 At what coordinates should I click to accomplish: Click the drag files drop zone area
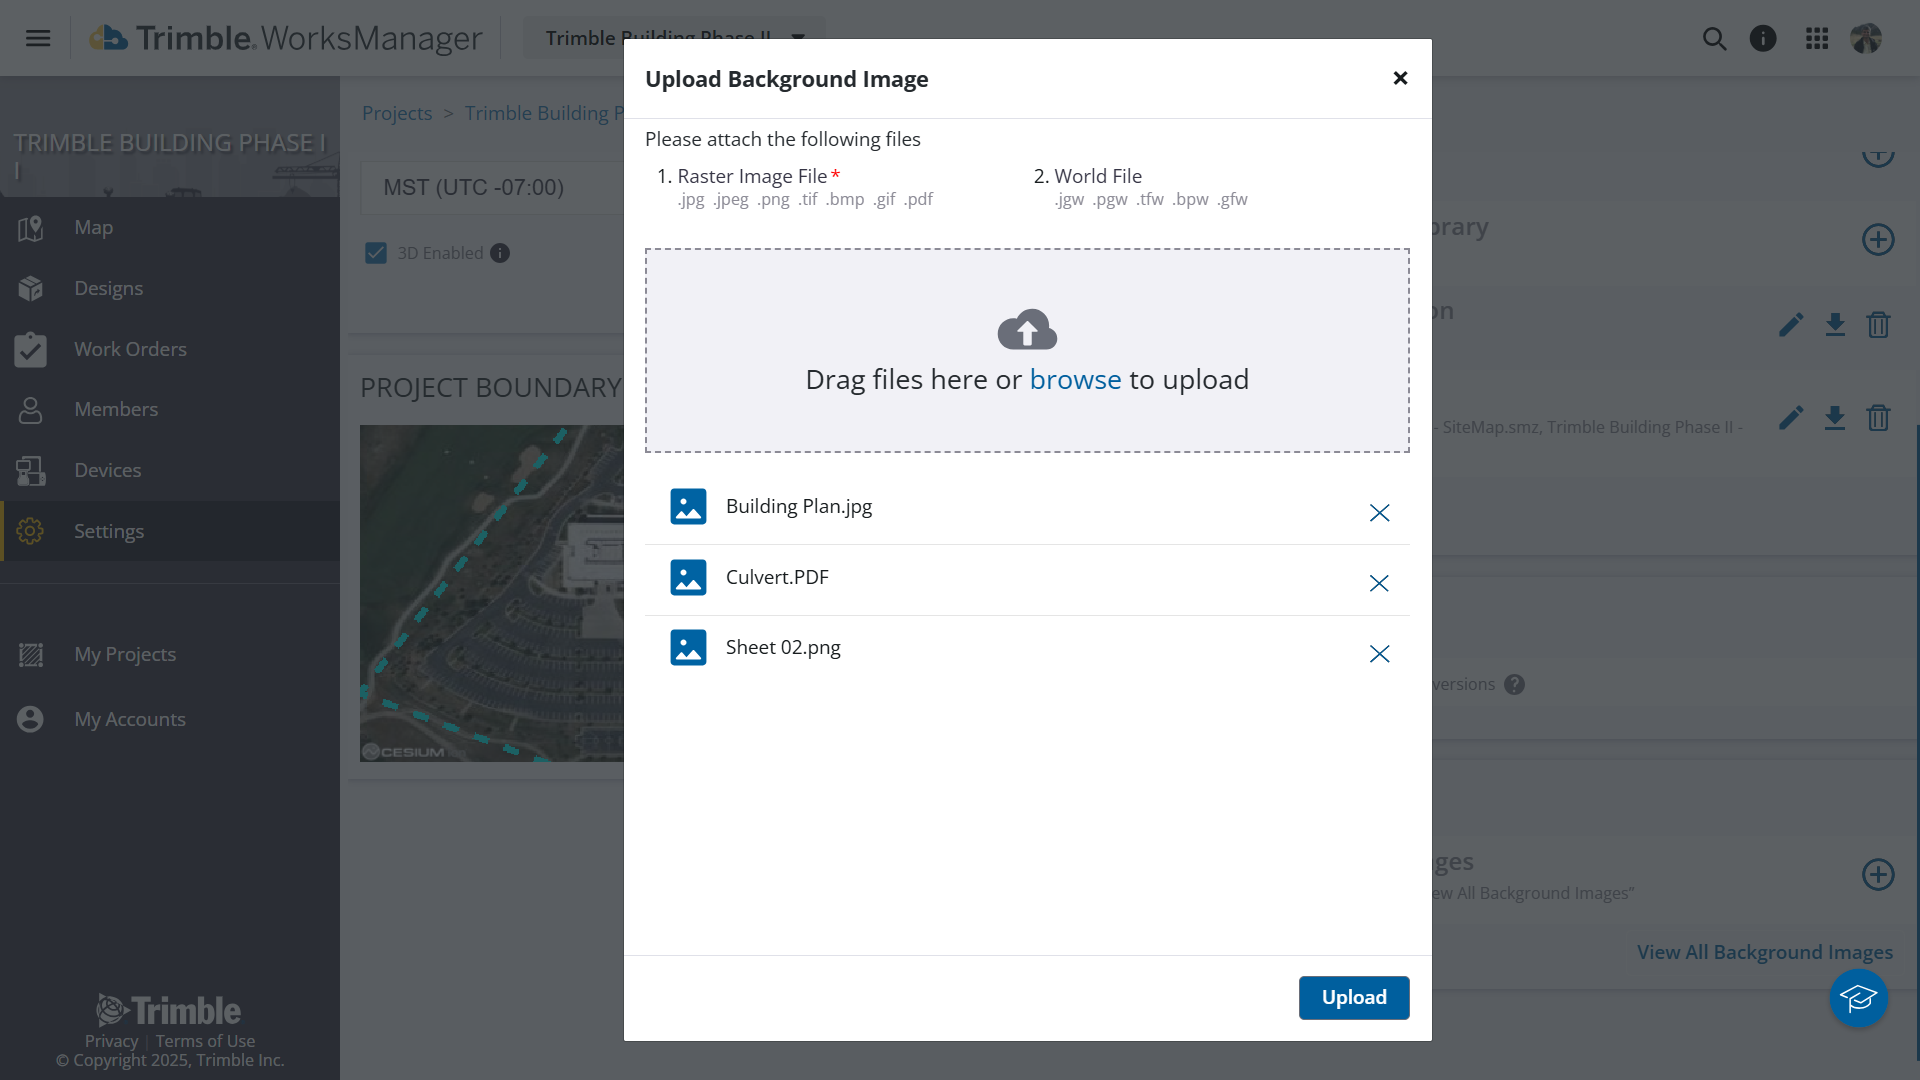(x=1027, y=350)
